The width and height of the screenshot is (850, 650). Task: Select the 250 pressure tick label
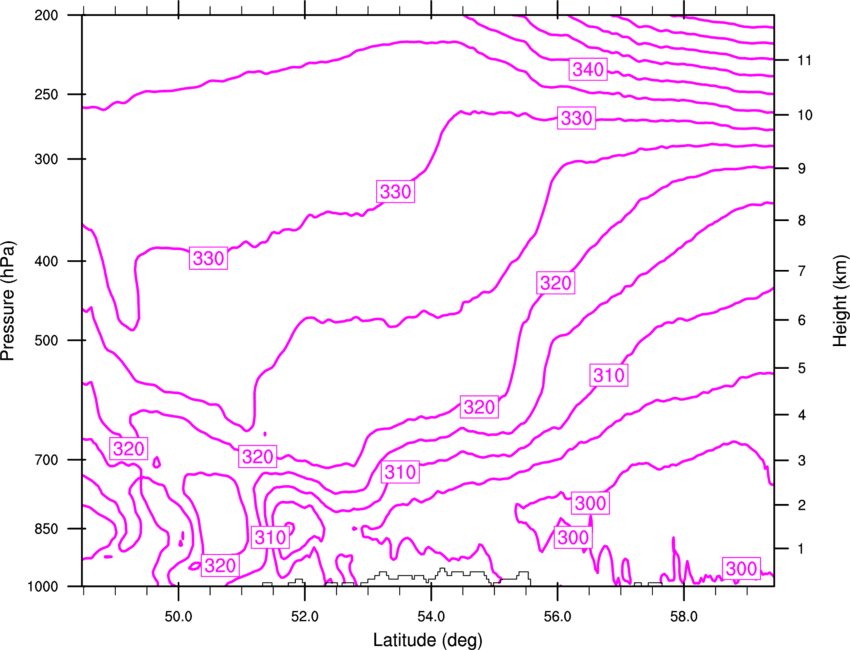point(46,94)
